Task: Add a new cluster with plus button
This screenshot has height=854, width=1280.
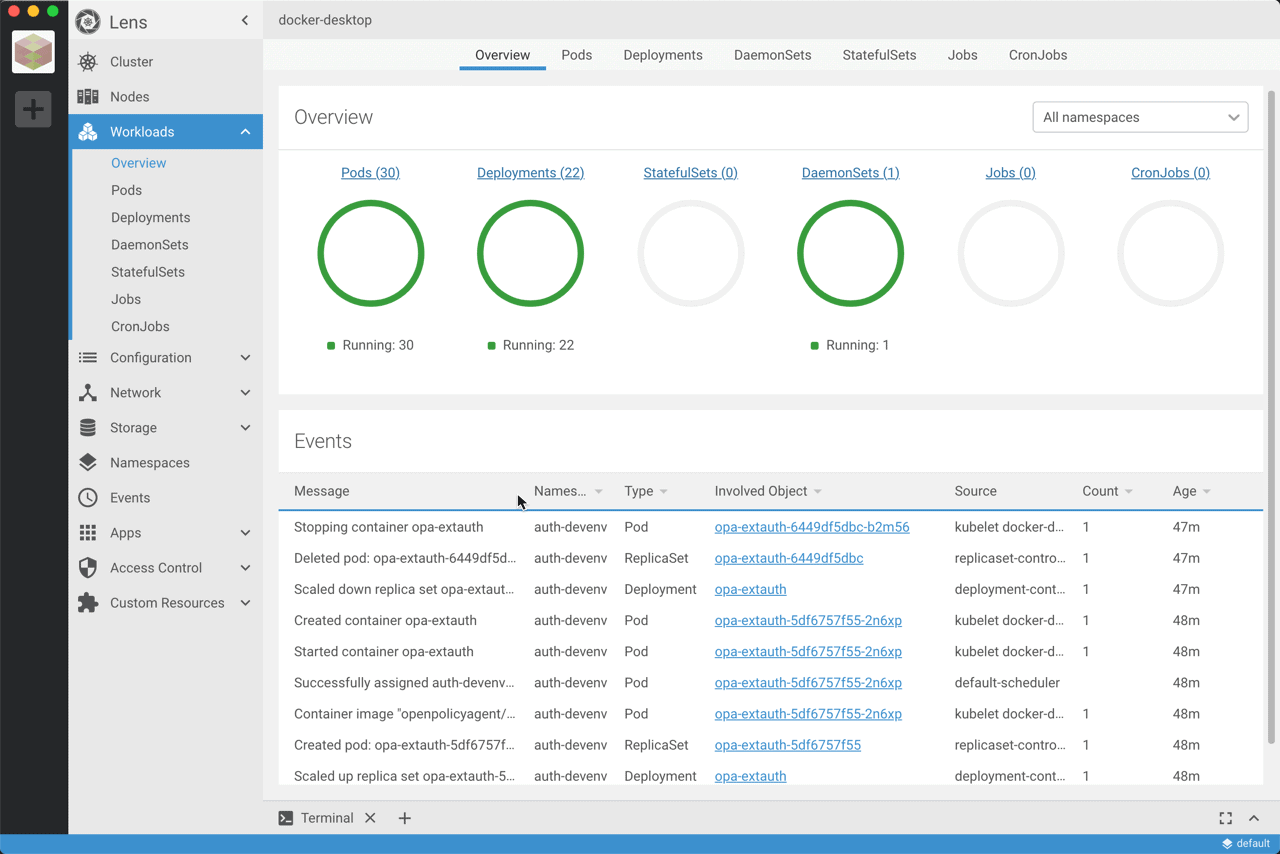Action: coord(33,108)
